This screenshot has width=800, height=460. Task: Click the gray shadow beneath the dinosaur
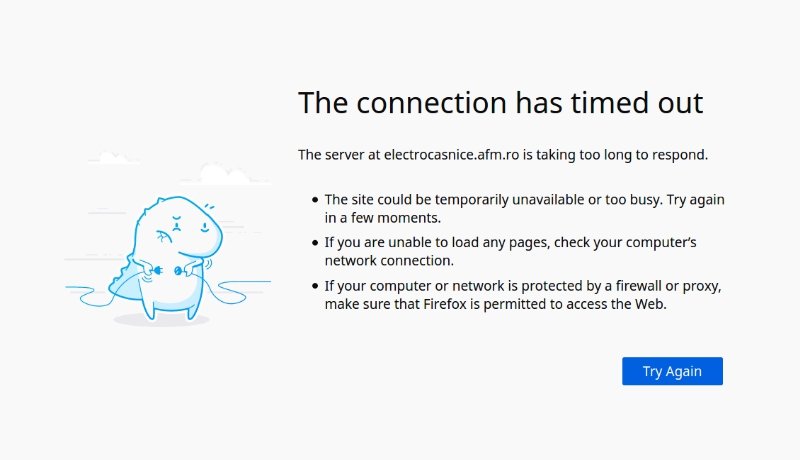coord(160,320)
